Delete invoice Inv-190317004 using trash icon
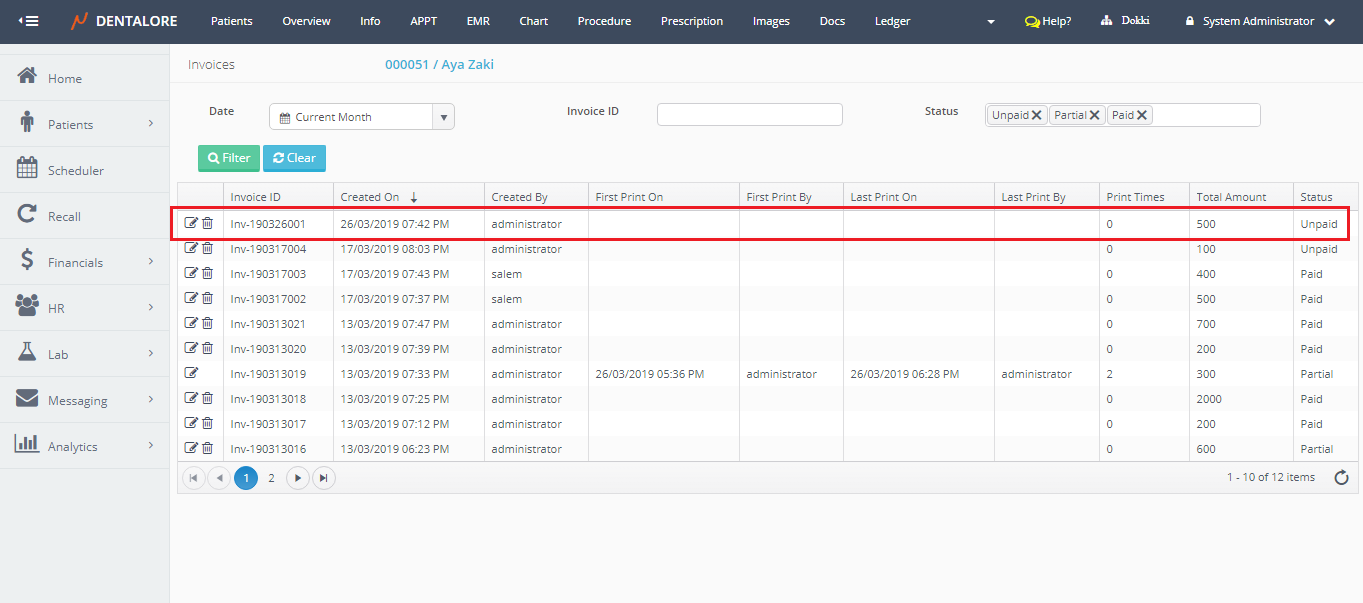1363x603 pixels. pos(207,249)
